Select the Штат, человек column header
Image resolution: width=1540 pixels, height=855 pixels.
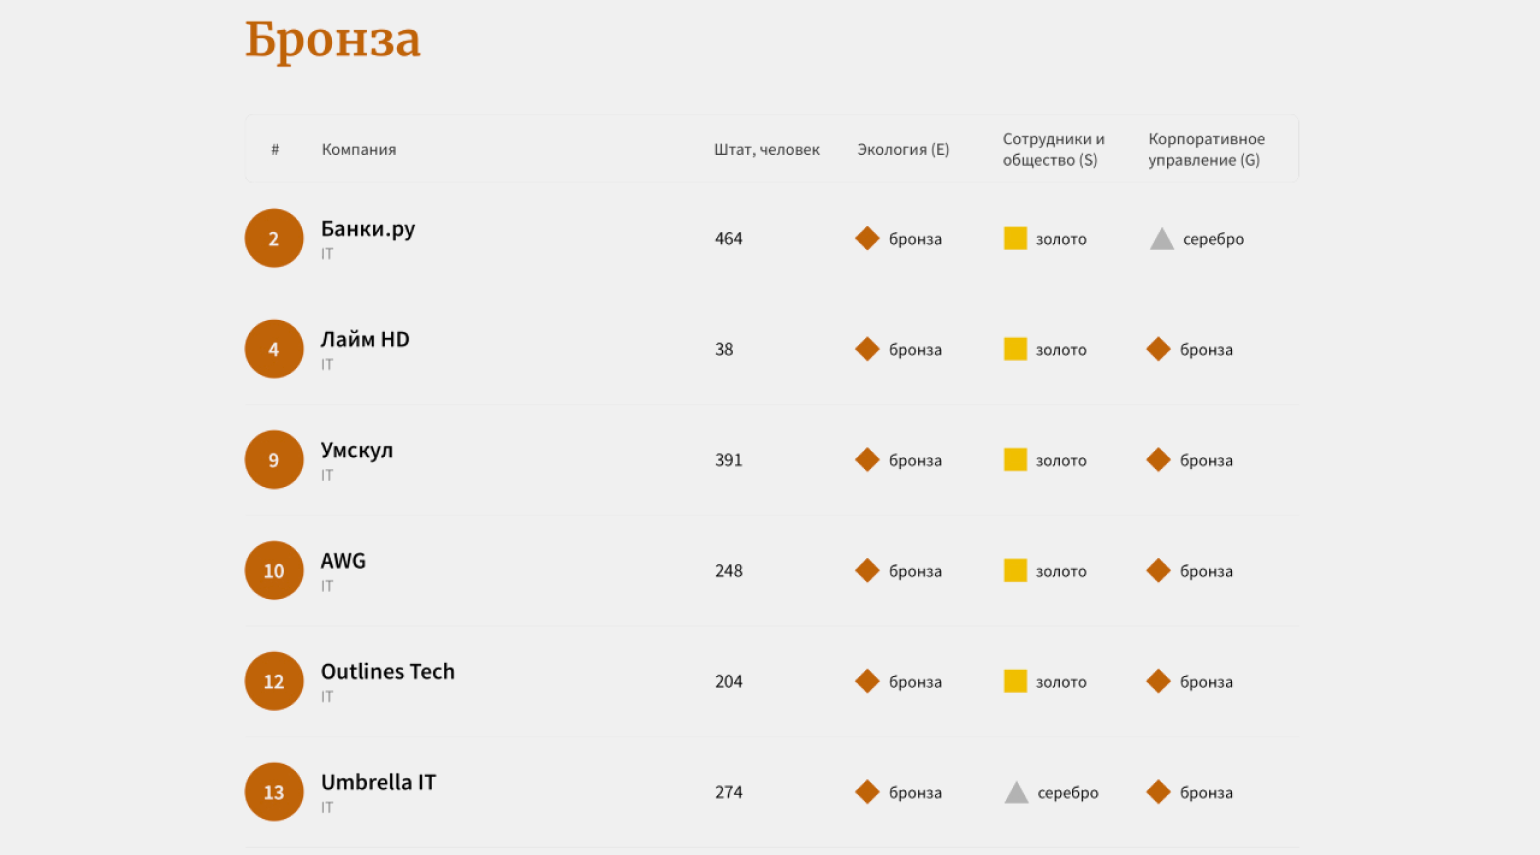pos(767,149)
